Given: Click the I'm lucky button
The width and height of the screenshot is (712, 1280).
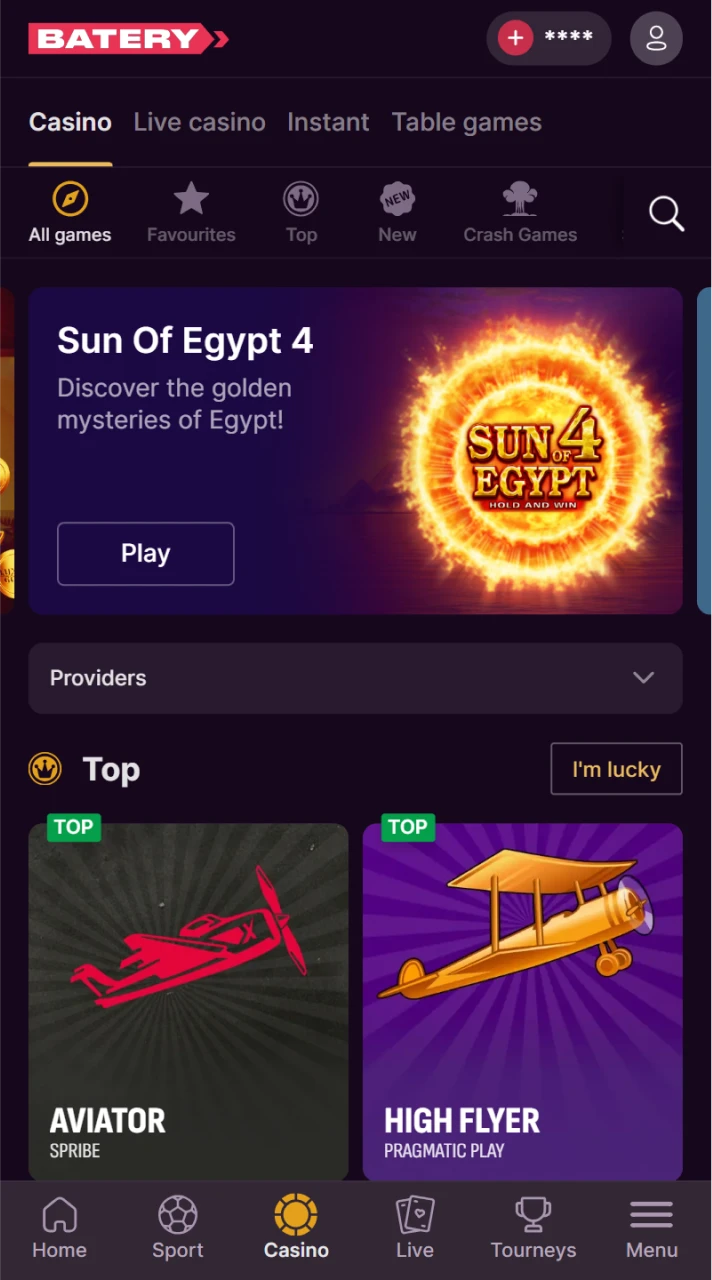Looking at the screenshot, I should point(616,769).
